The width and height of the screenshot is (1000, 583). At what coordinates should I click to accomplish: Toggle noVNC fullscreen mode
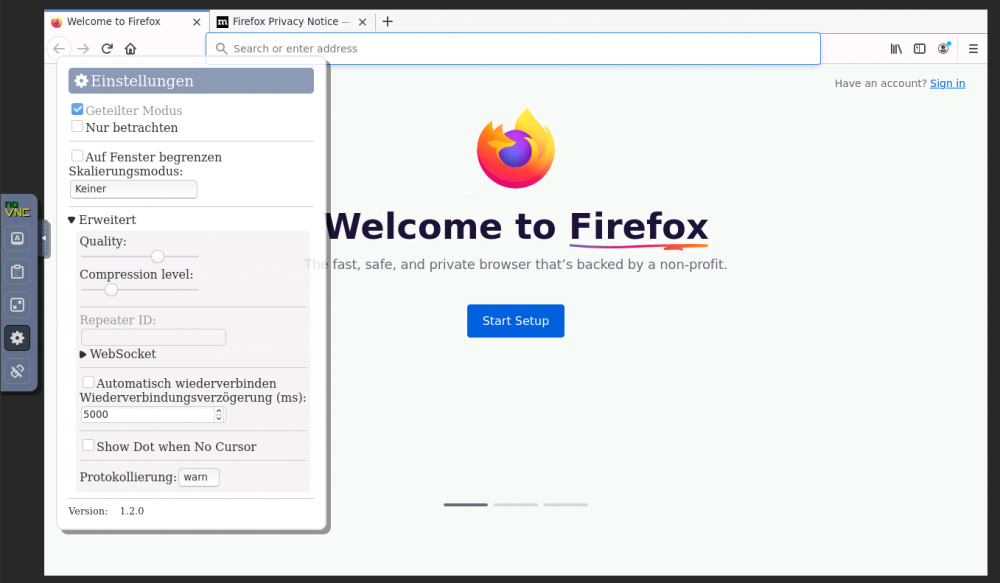17,305
